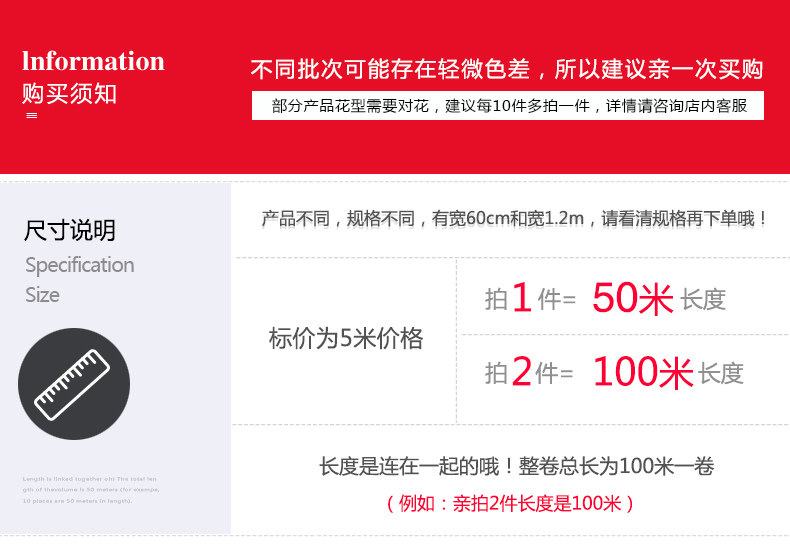Click the 整卷总长为100米一卷 sentence
The width and height of the screenshot is (790, 551).
click(516, 466)
